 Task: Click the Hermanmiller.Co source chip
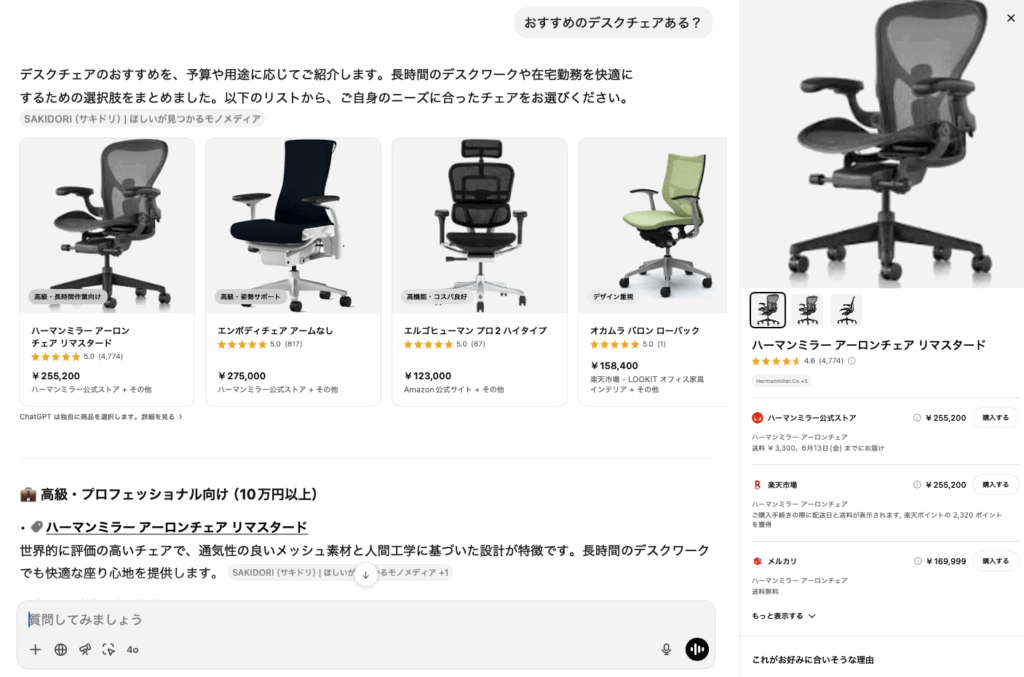[x=781, y=381]
